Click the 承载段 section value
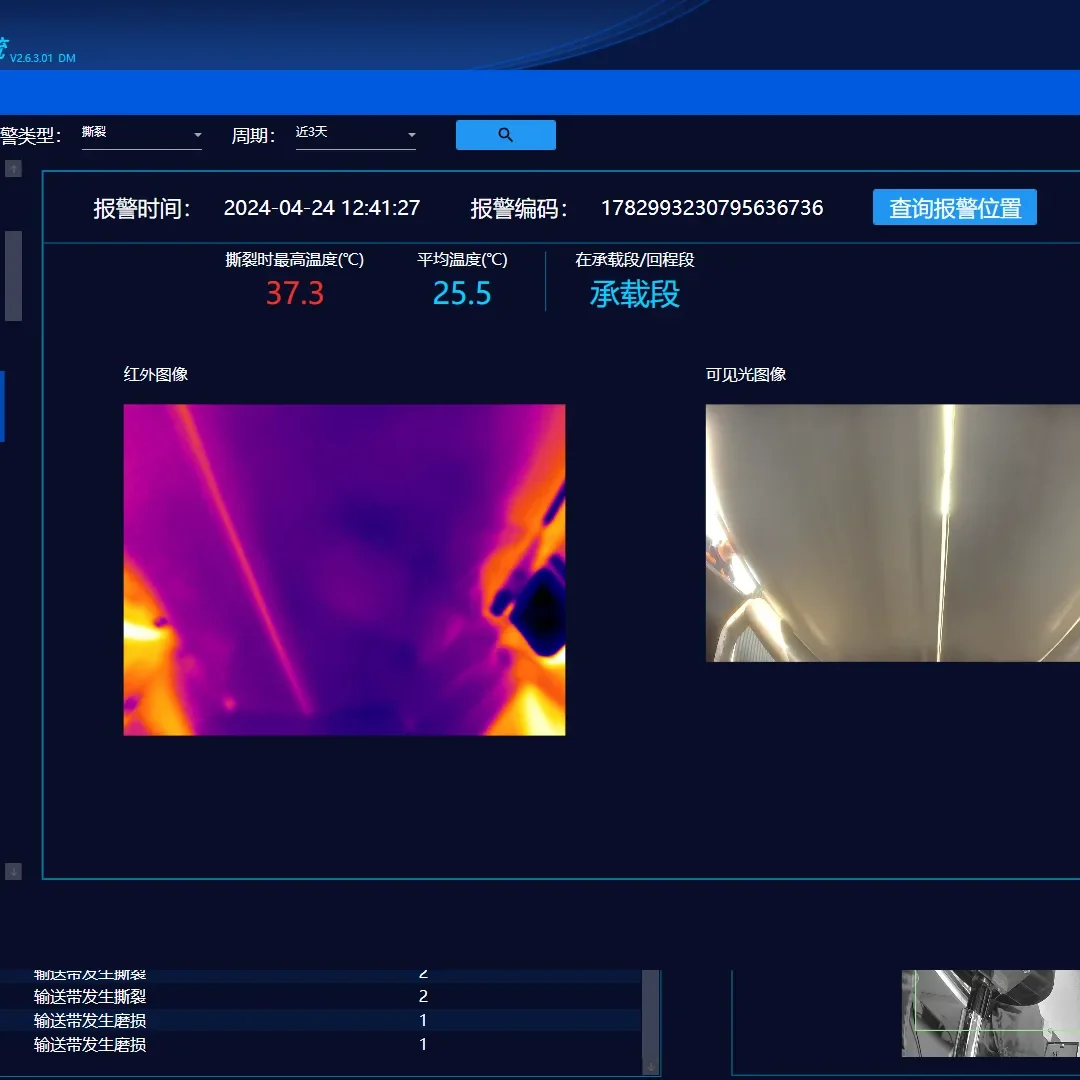Screen dimensions: 1080x1080 634,294
